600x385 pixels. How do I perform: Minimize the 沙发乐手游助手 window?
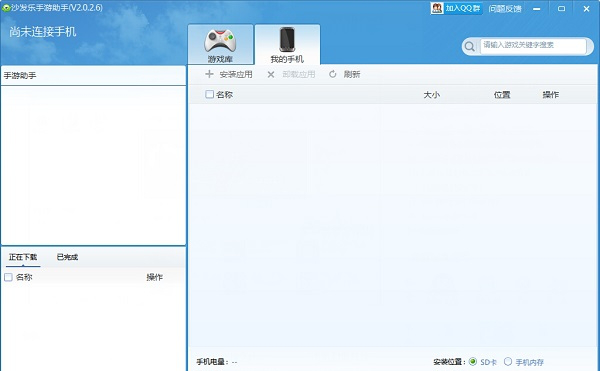pos(536,8)
